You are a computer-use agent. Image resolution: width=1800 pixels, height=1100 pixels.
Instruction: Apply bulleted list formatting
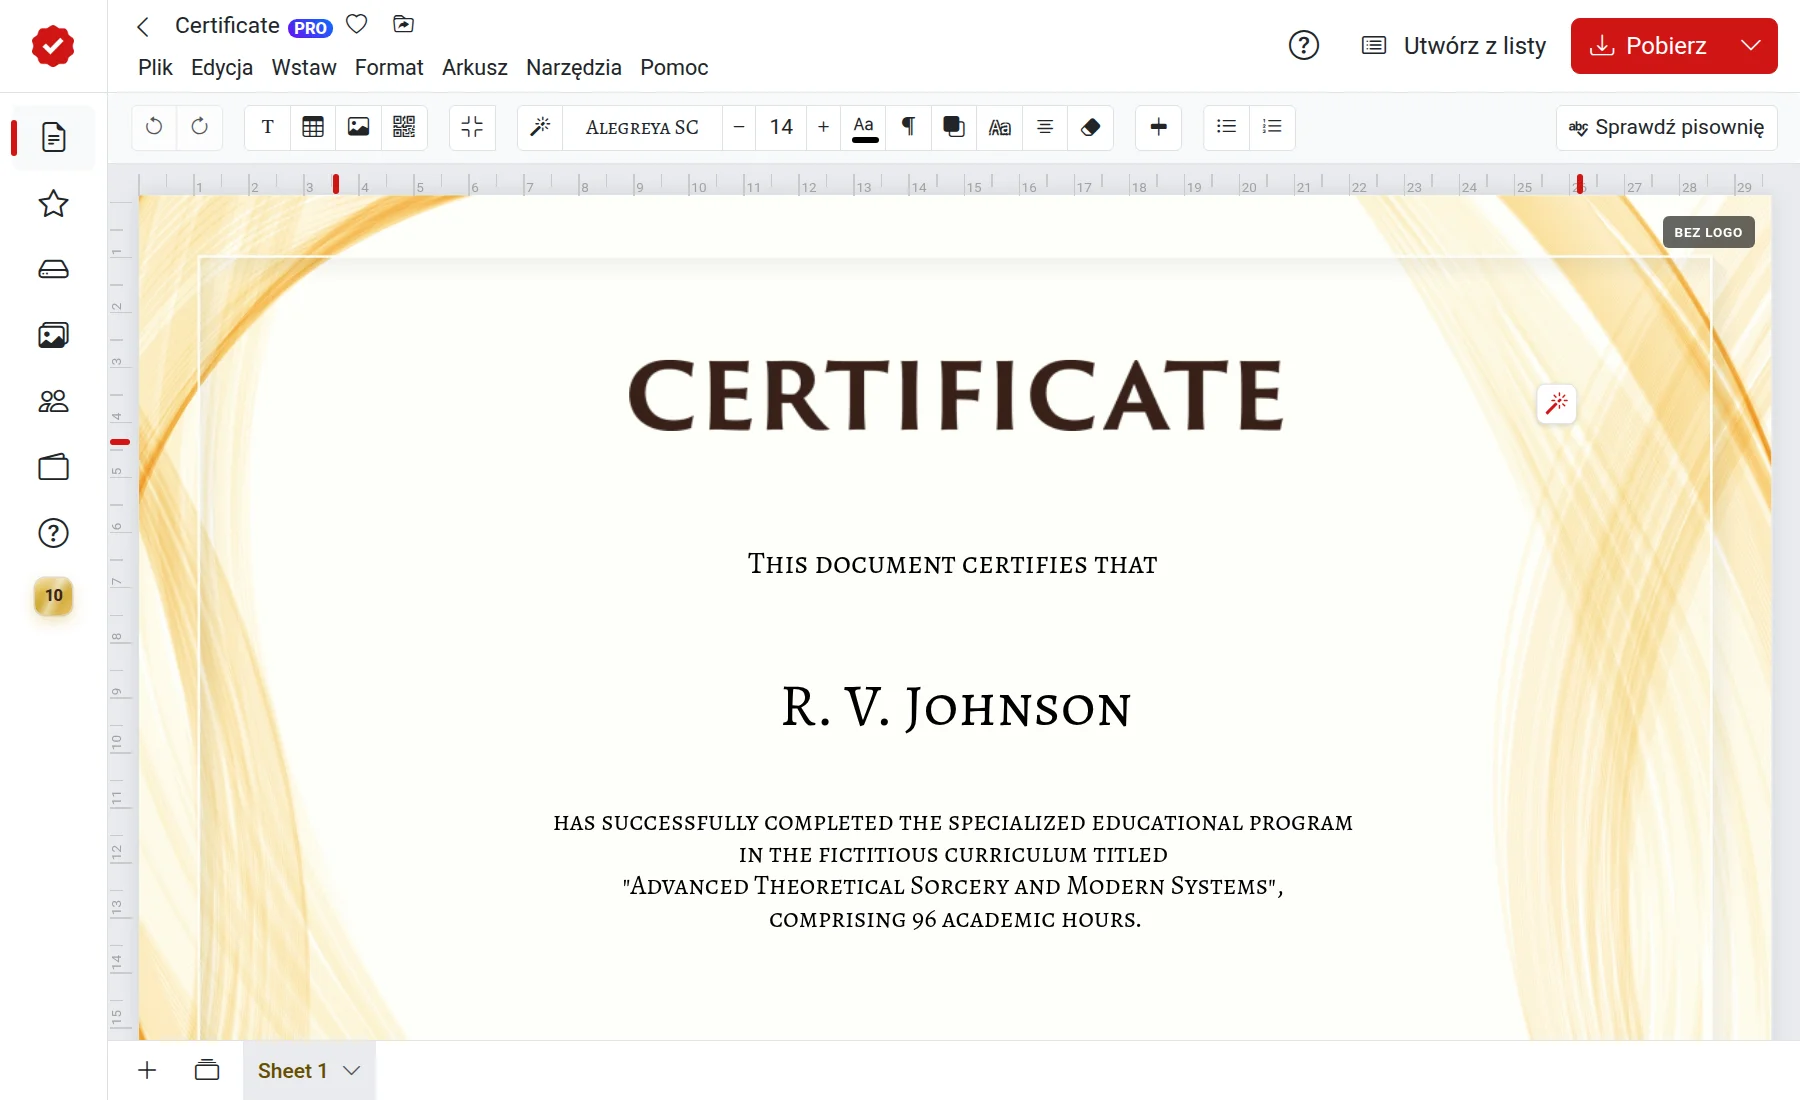[1227, 127]
